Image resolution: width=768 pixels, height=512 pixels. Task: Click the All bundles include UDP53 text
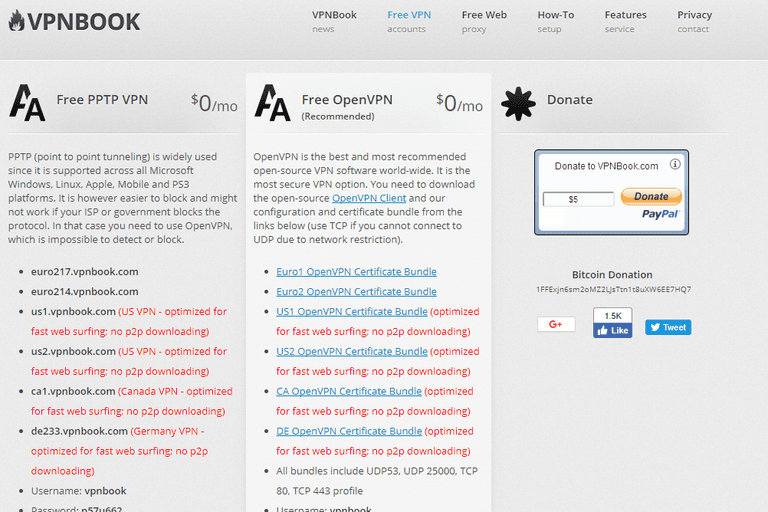tap(377, 481)
